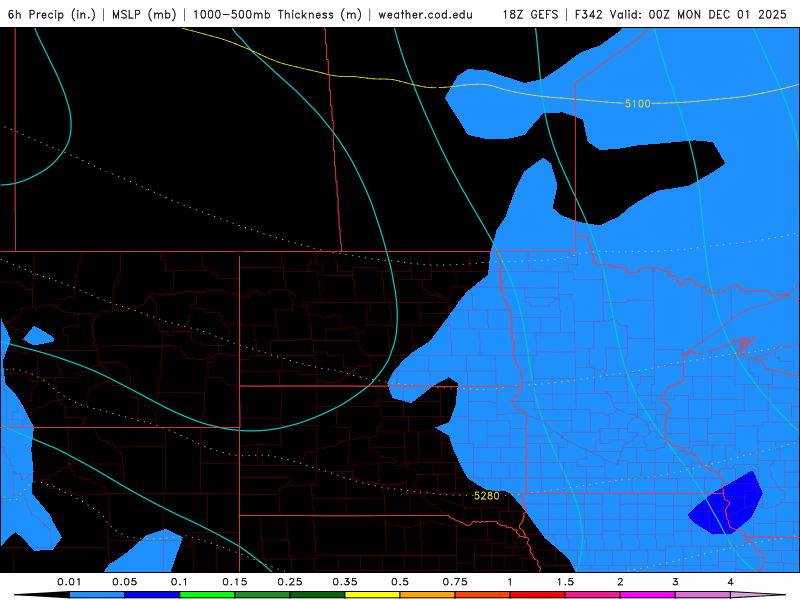
Task: Click the pink 1.5 legend swatch
Action: [x=593, y=595]
